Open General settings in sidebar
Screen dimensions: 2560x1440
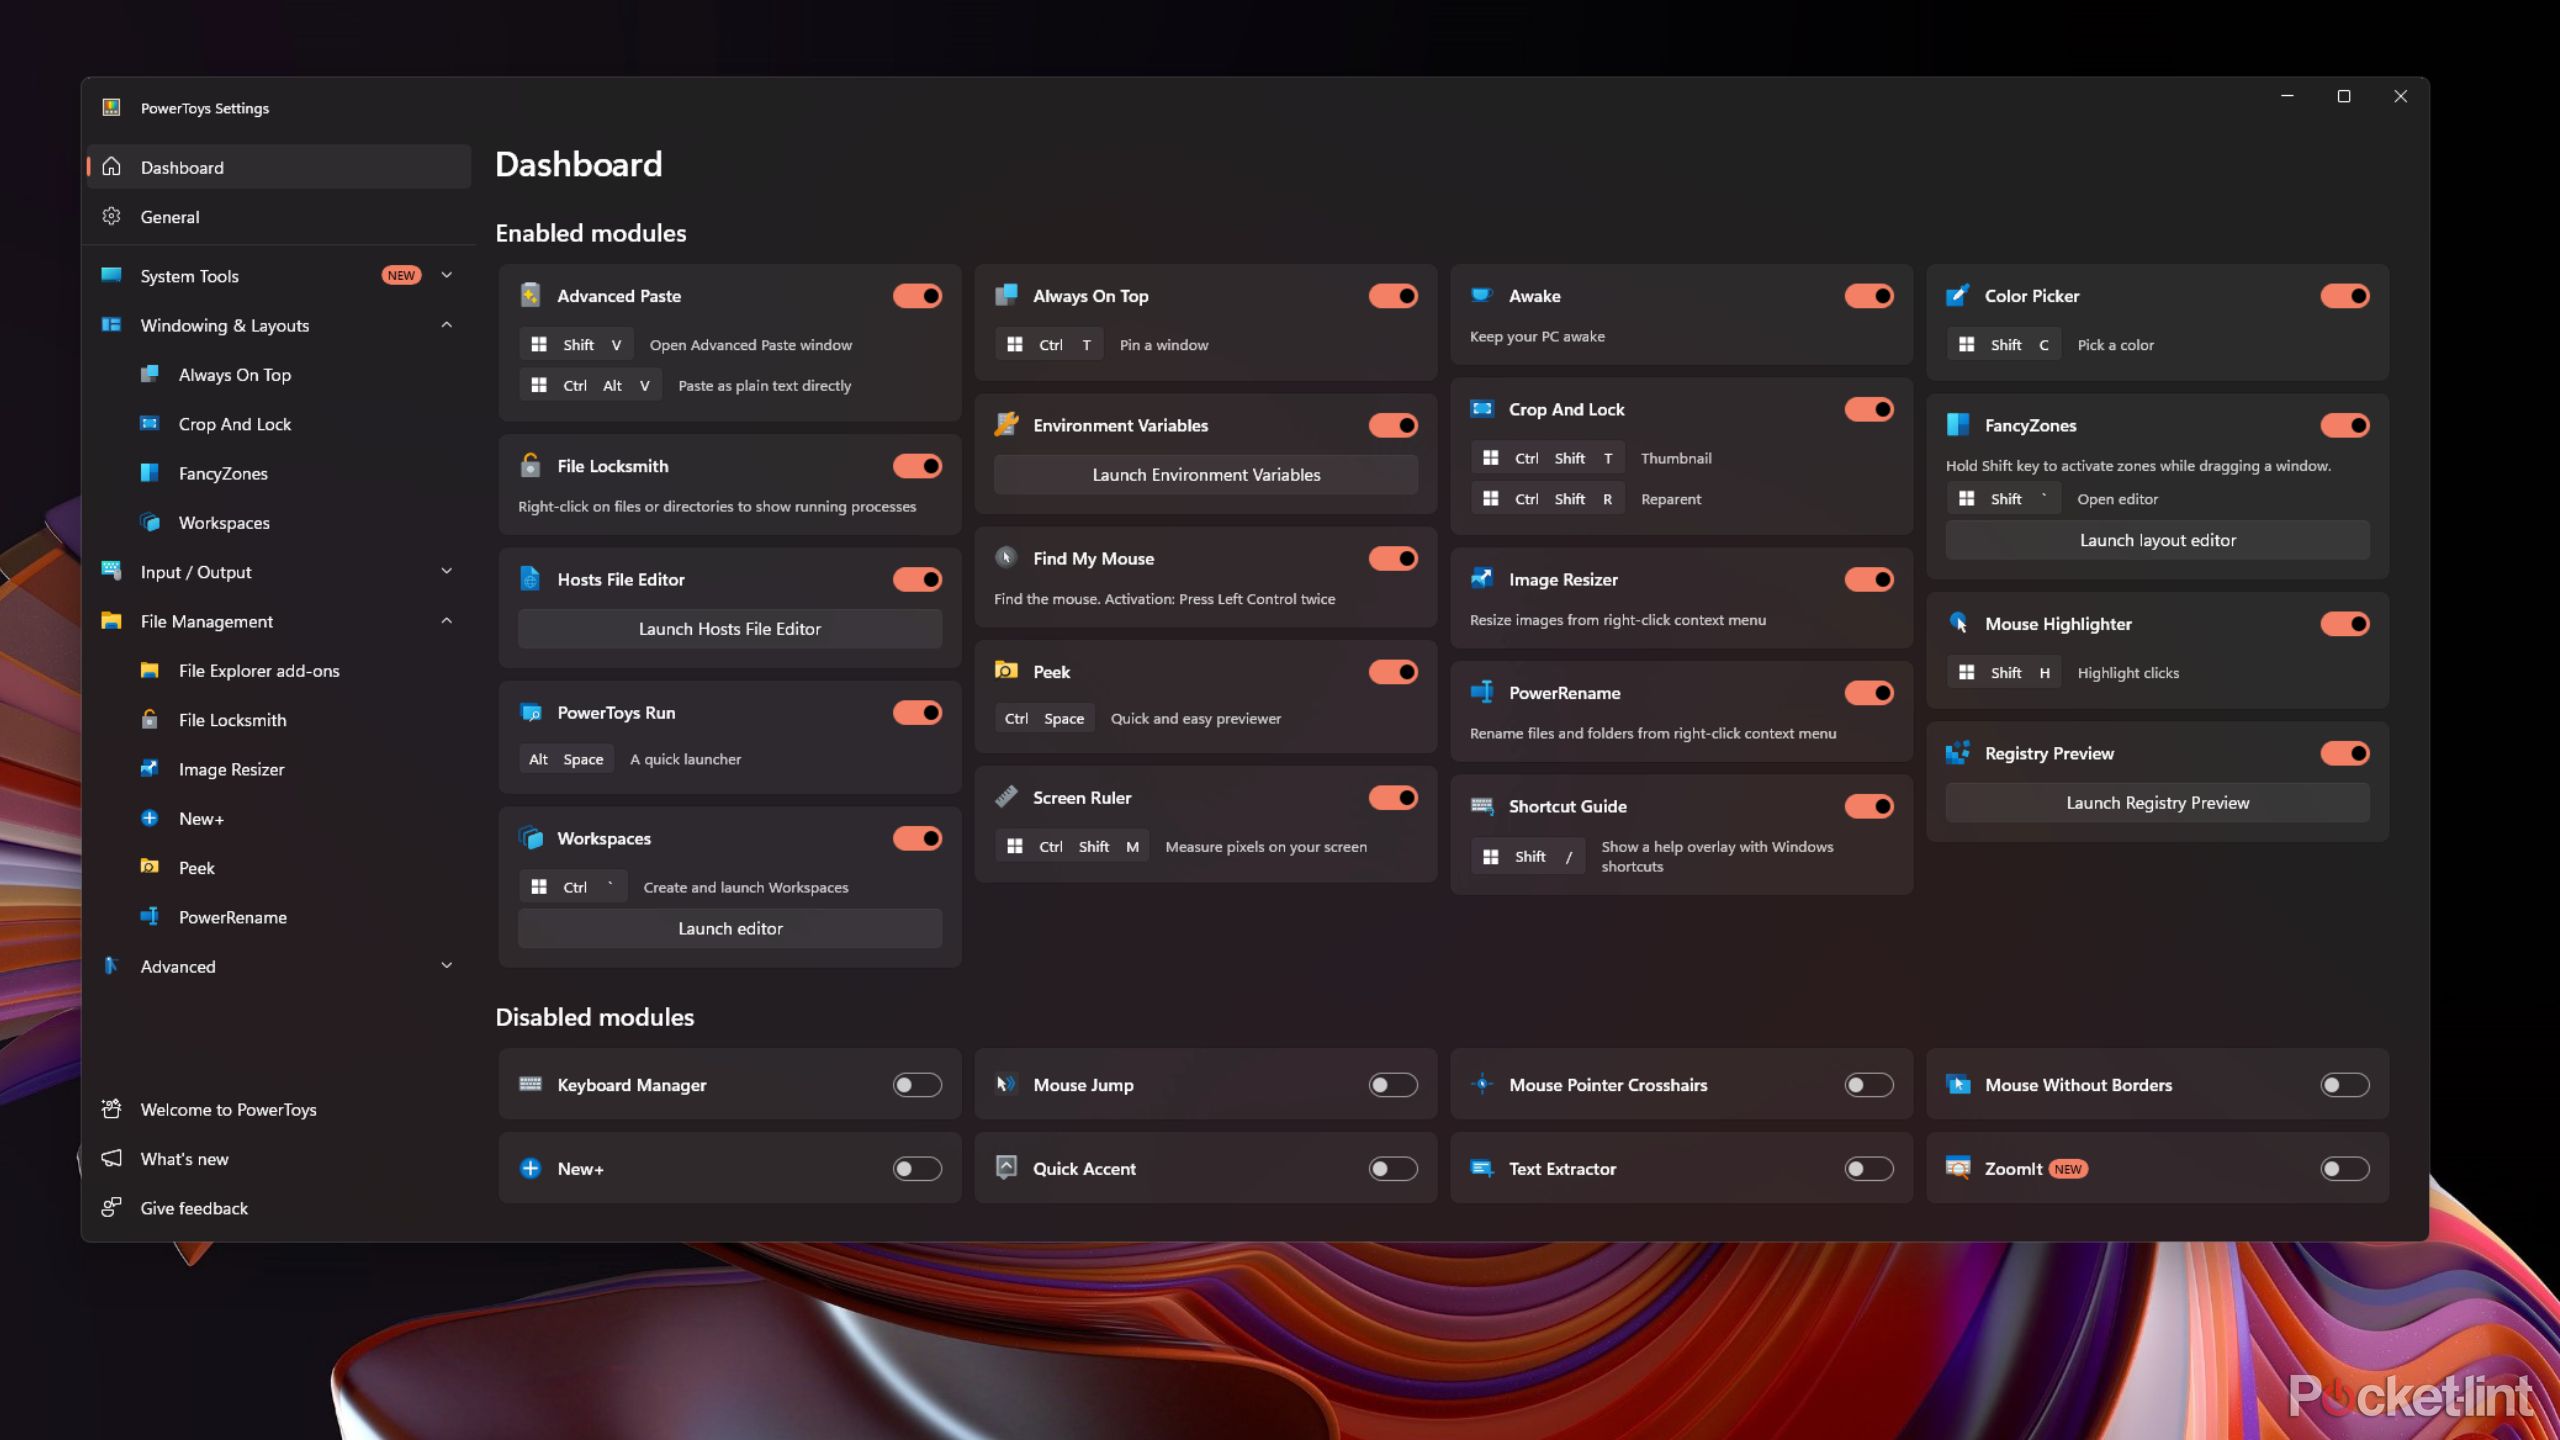[279, 216]
